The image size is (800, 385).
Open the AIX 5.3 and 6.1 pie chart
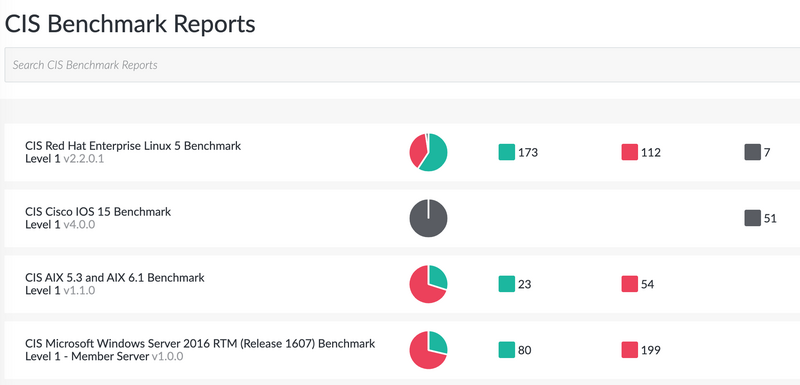point(429,284)
